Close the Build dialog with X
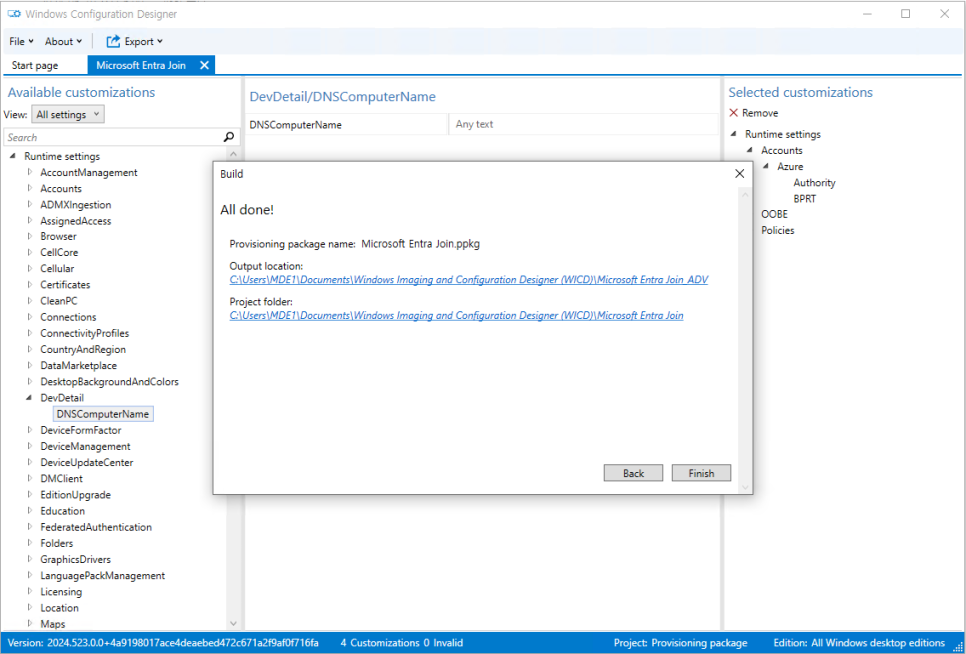This screenshot has height=654, width=966. pyautogui.click(x=739, y=174)
